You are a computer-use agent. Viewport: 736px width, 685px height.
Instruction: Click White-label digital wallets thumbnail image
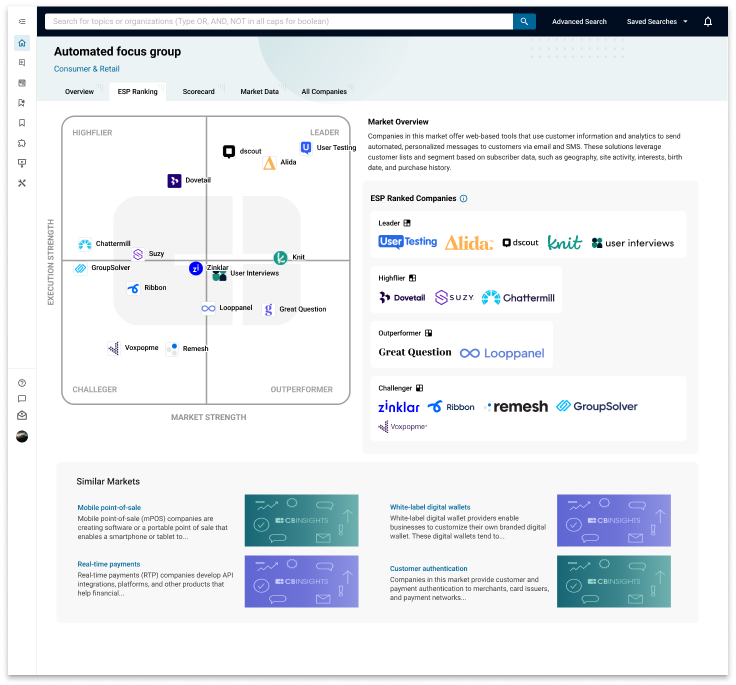pyautogui.click(x=614, y=520)
